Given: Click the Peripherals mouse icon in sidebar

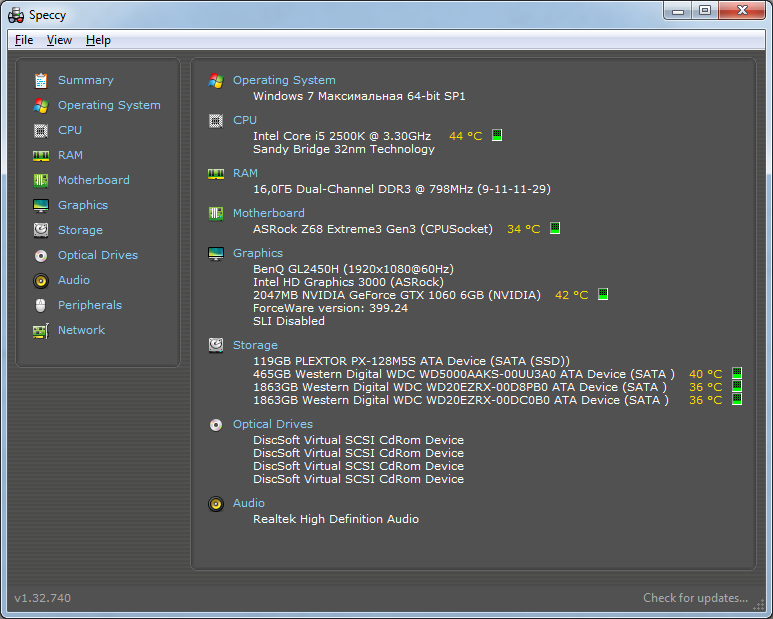Looking at the screenshot, I should click(41, 306).
